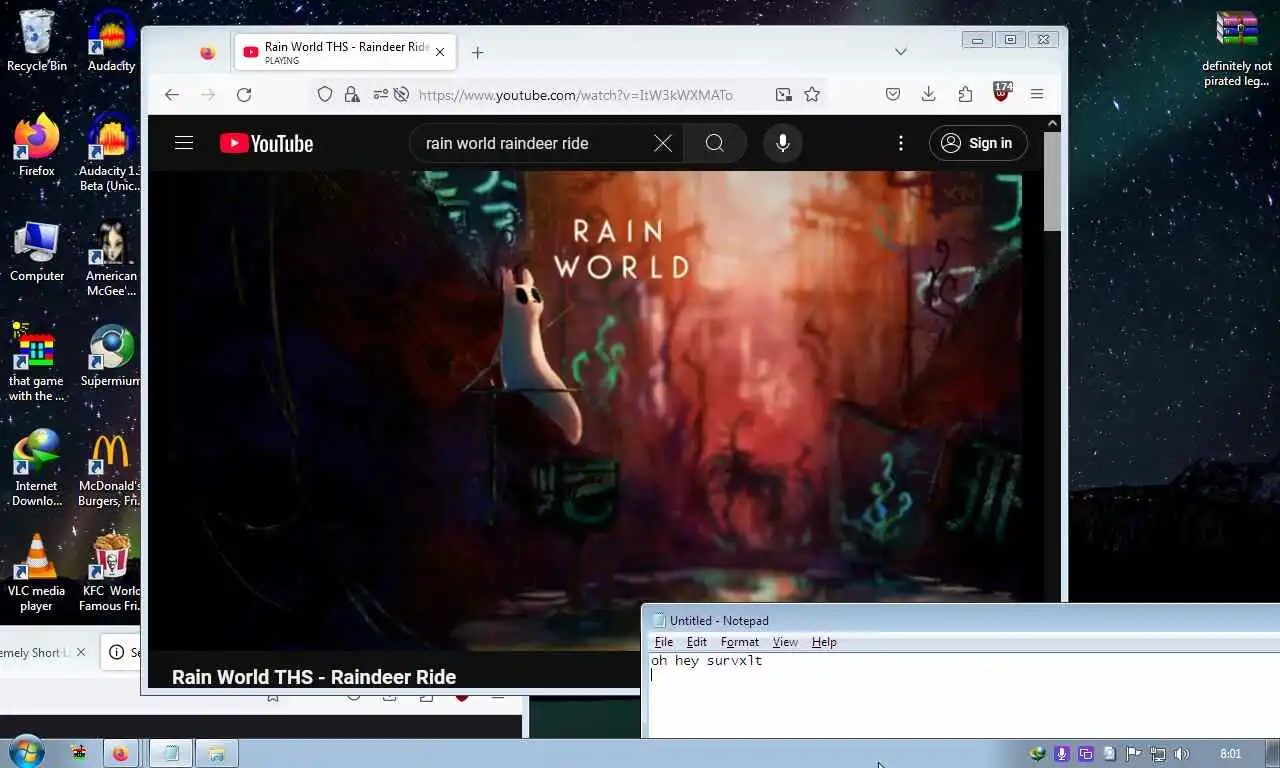Select 'that game with the' desktop shortcut
1280x768 pixels.
[x=36, y=363]
